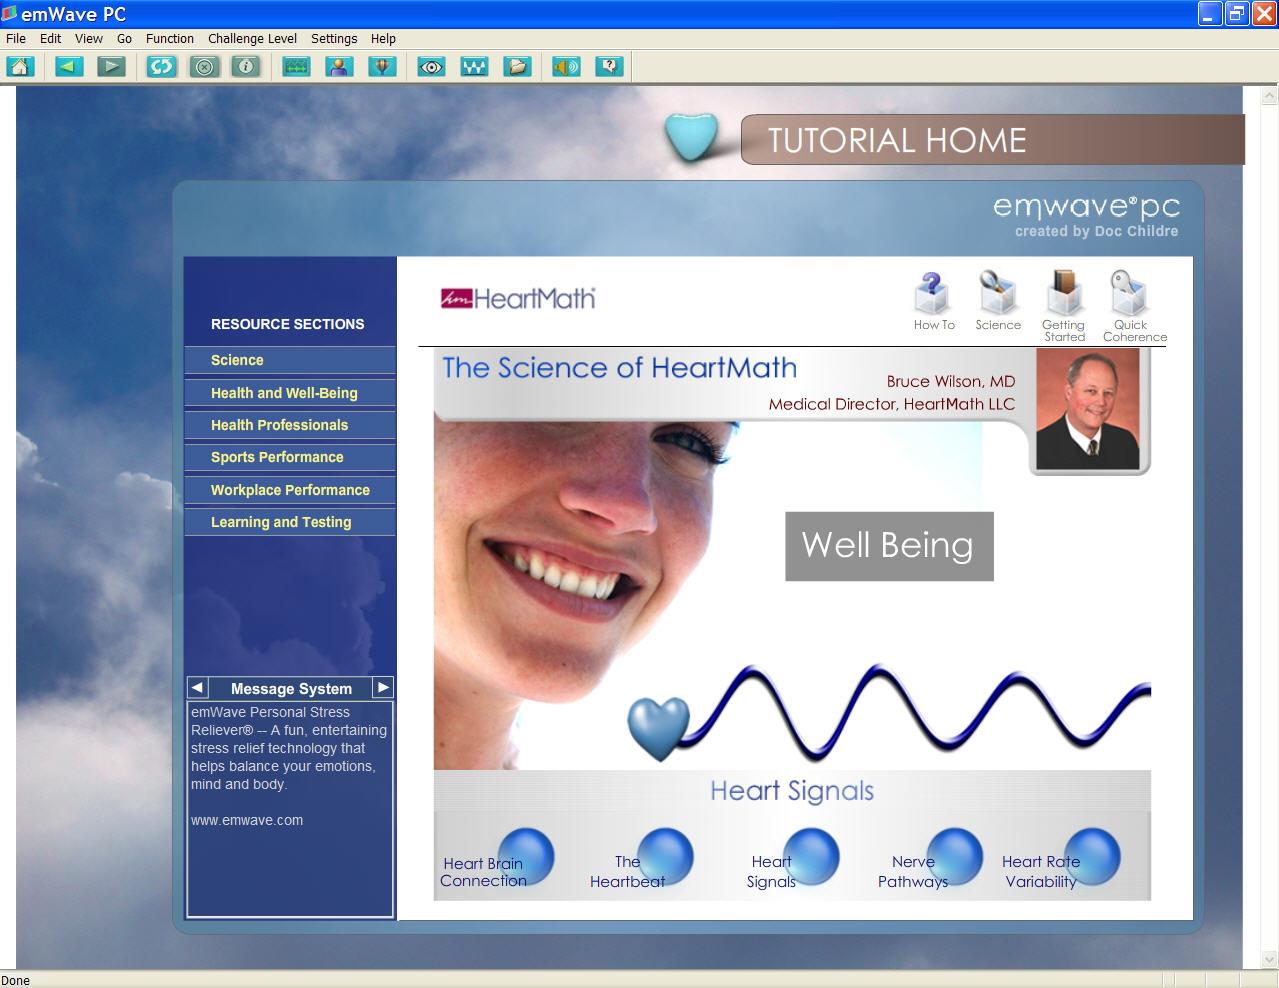
Task: Click the blue heart on the wave
Action: tap(658, 727)
